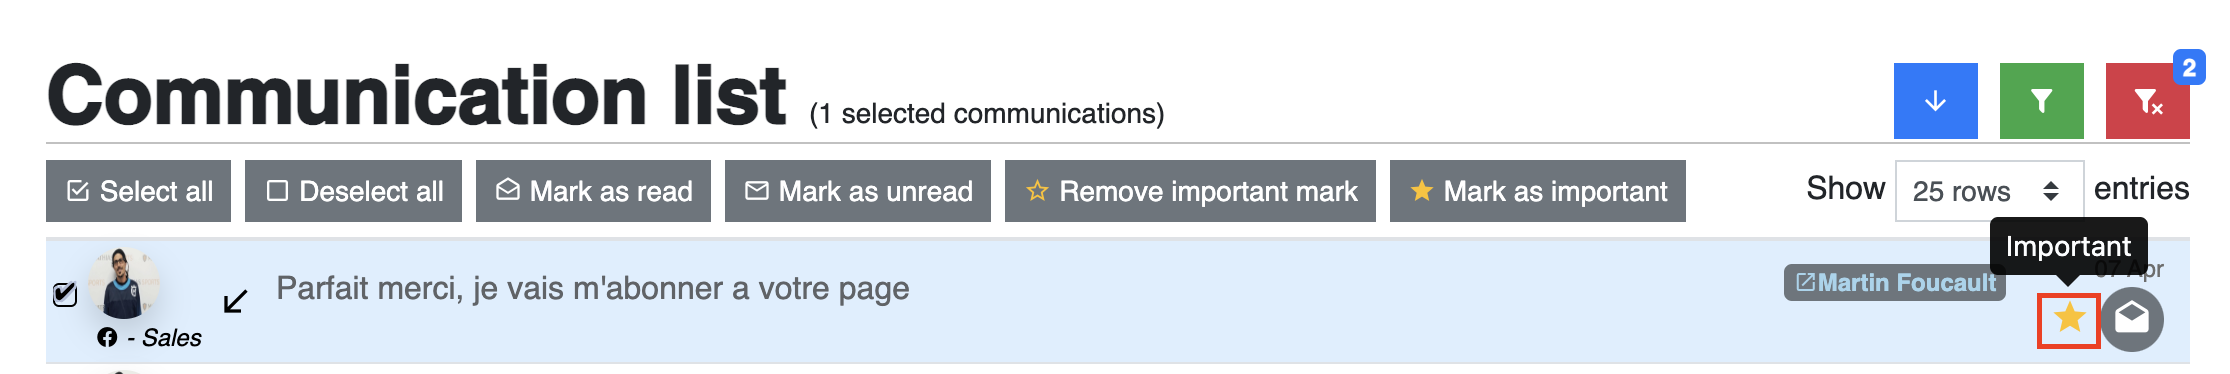Clear filters using the red funnel button
2230x374 pixels.
pos(2147,101)
